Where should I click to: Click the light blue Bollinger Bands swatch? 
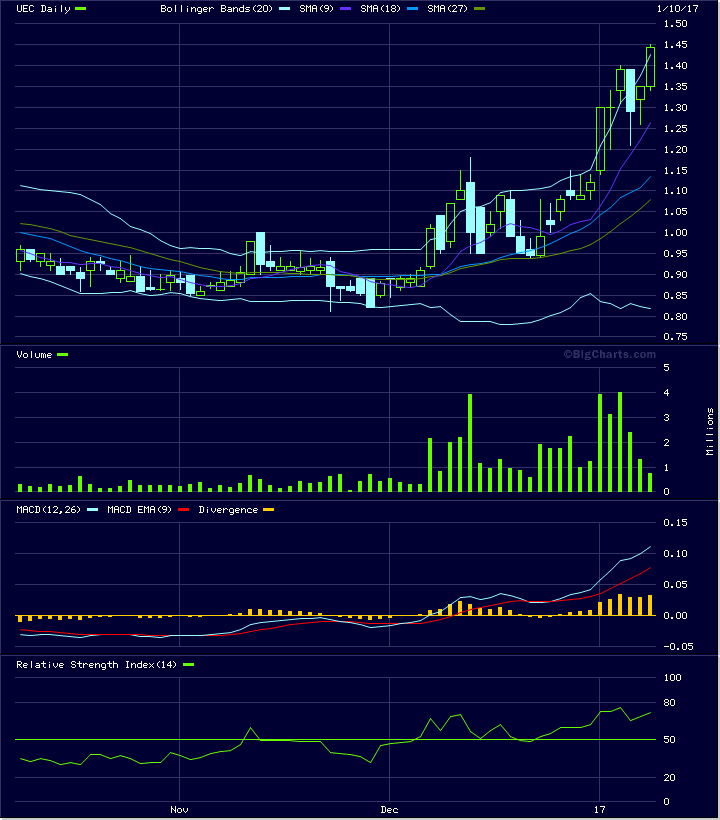pos(284,9)
